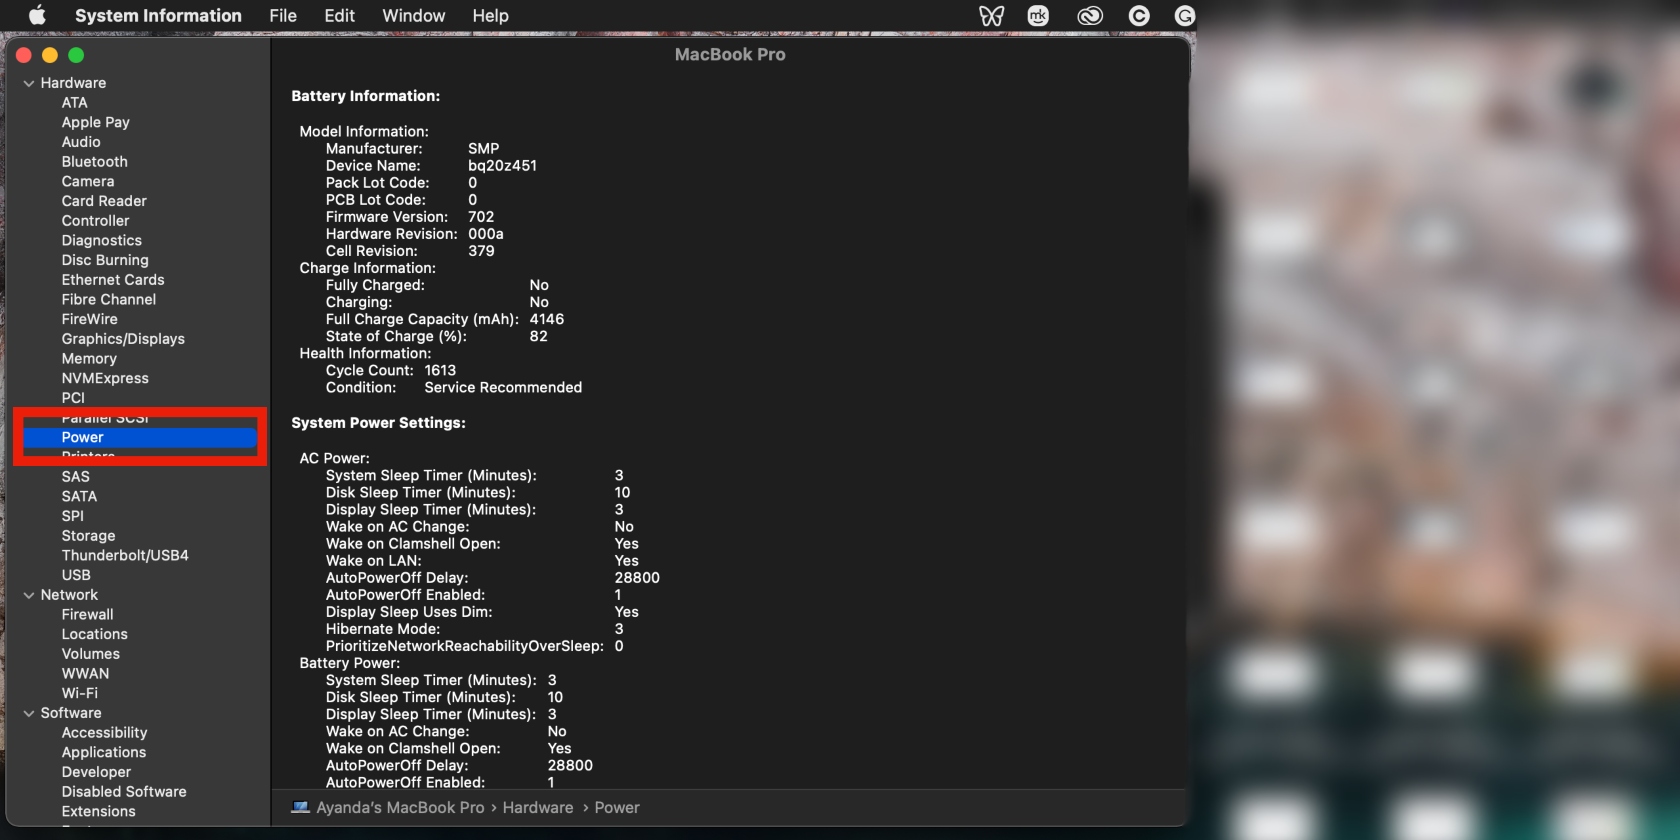Click Service Recommended condition text
This screenshot has height=840, width=1680.
click(503, 387)
